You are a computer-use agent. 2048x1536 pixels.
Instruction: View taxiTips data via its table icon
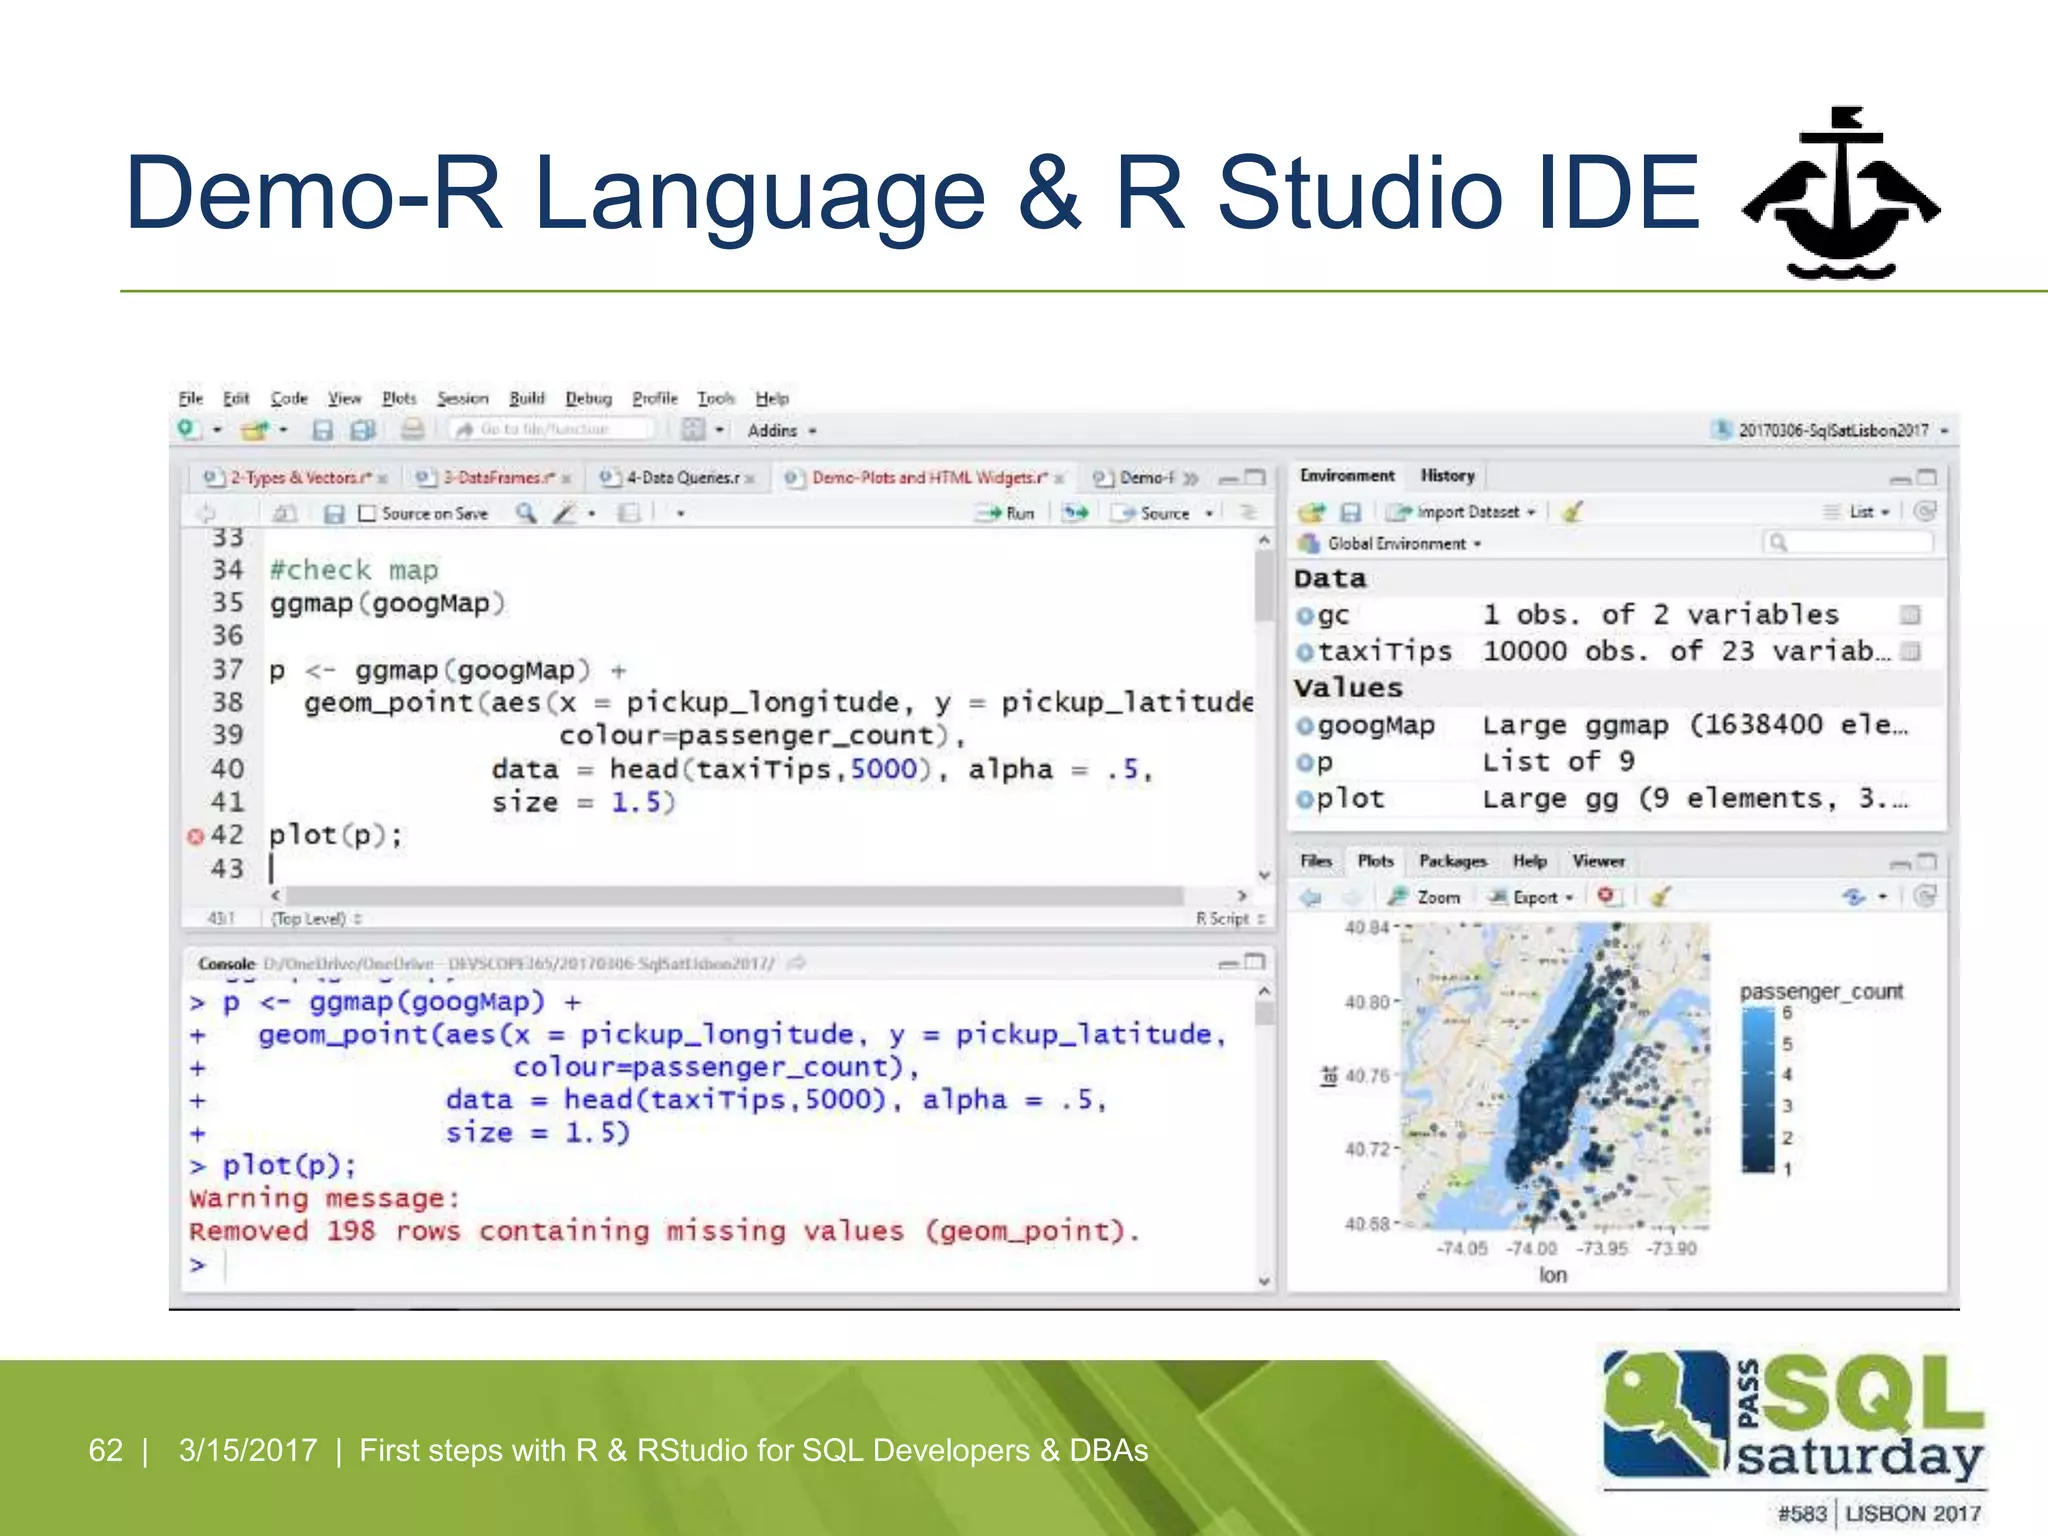[1910, 652]
